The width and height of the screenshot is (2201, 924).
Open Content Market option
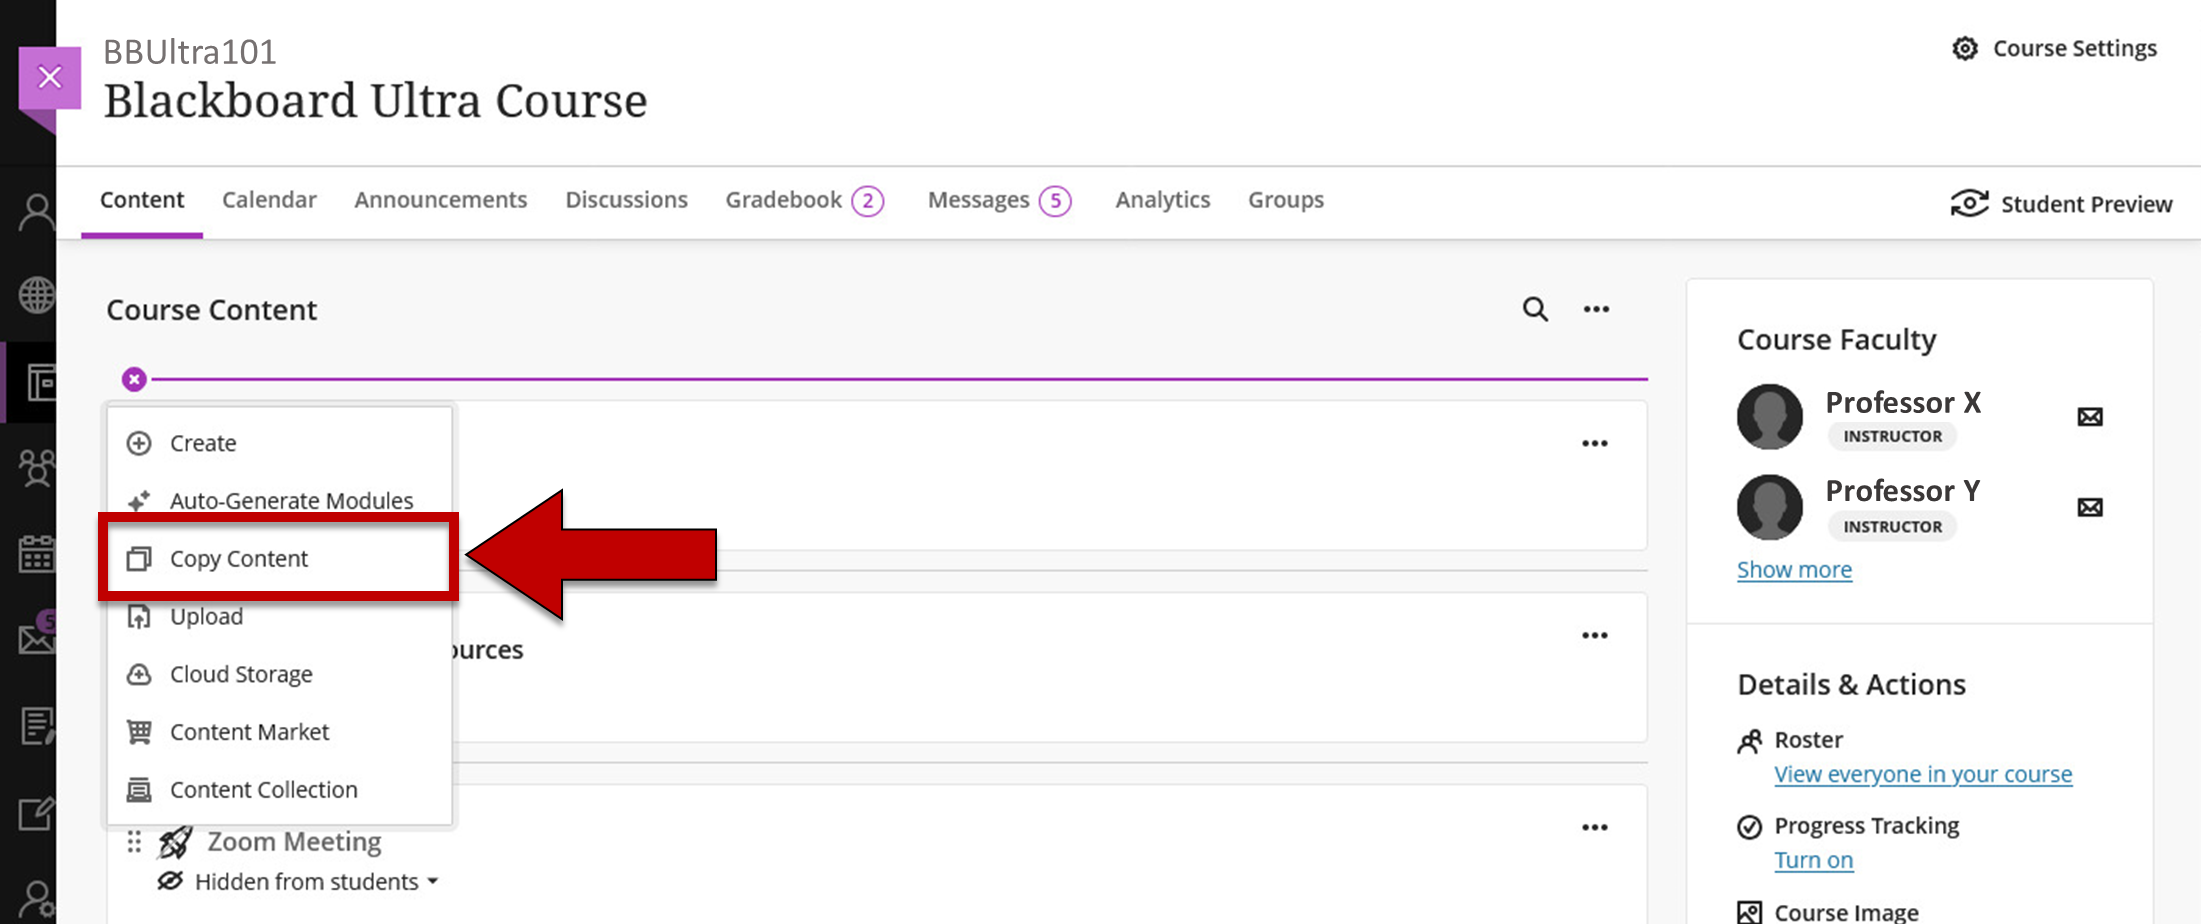[x=279, y=732]
